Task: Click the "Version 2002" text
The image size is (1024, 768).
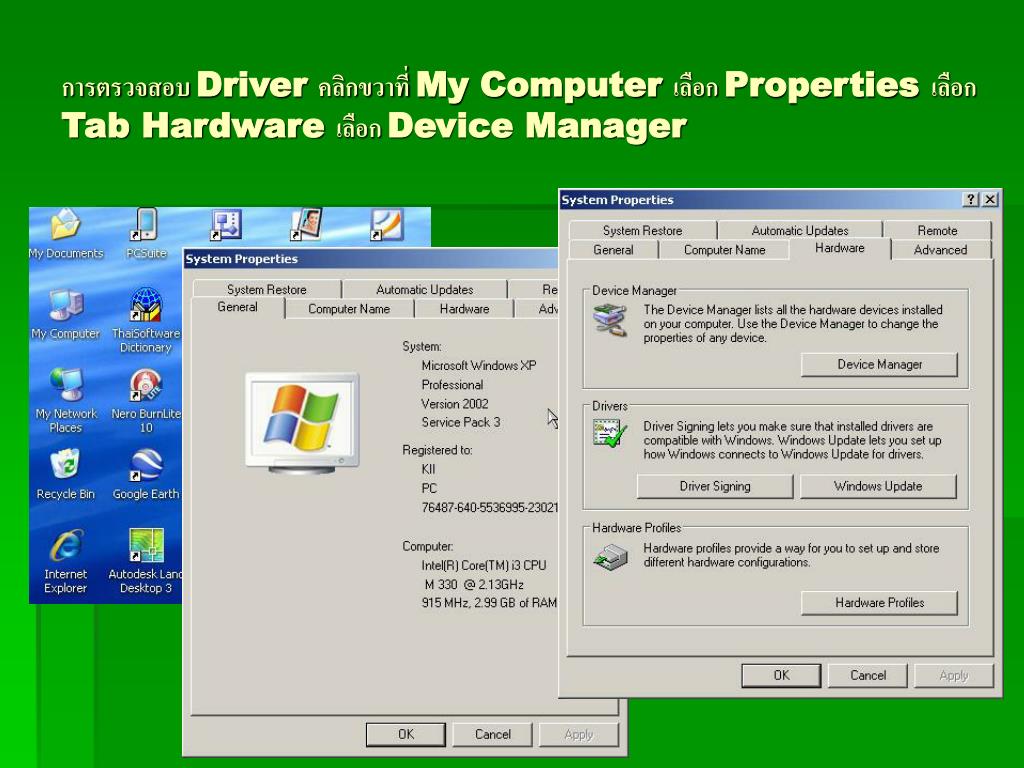Action: pos(455,404)
